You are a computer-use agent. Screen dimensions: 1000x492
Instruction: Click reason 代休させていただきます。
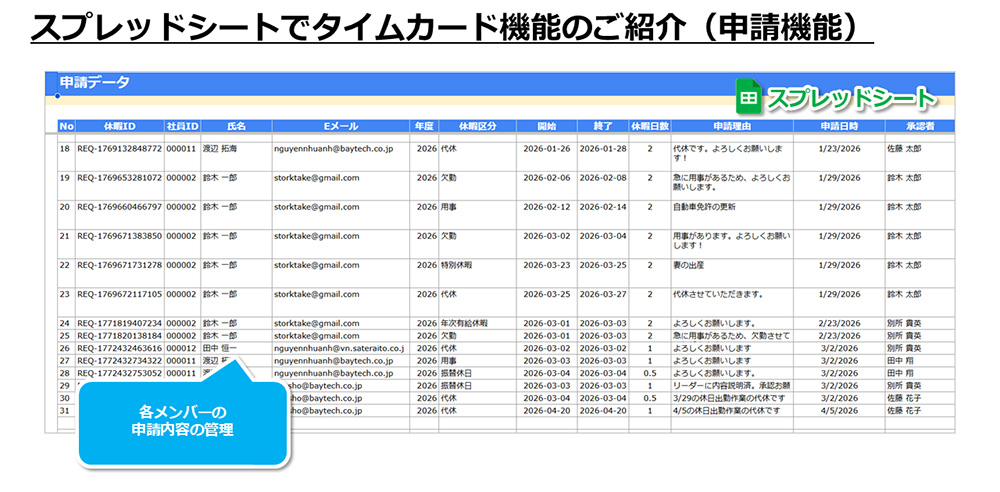(718, 294)
